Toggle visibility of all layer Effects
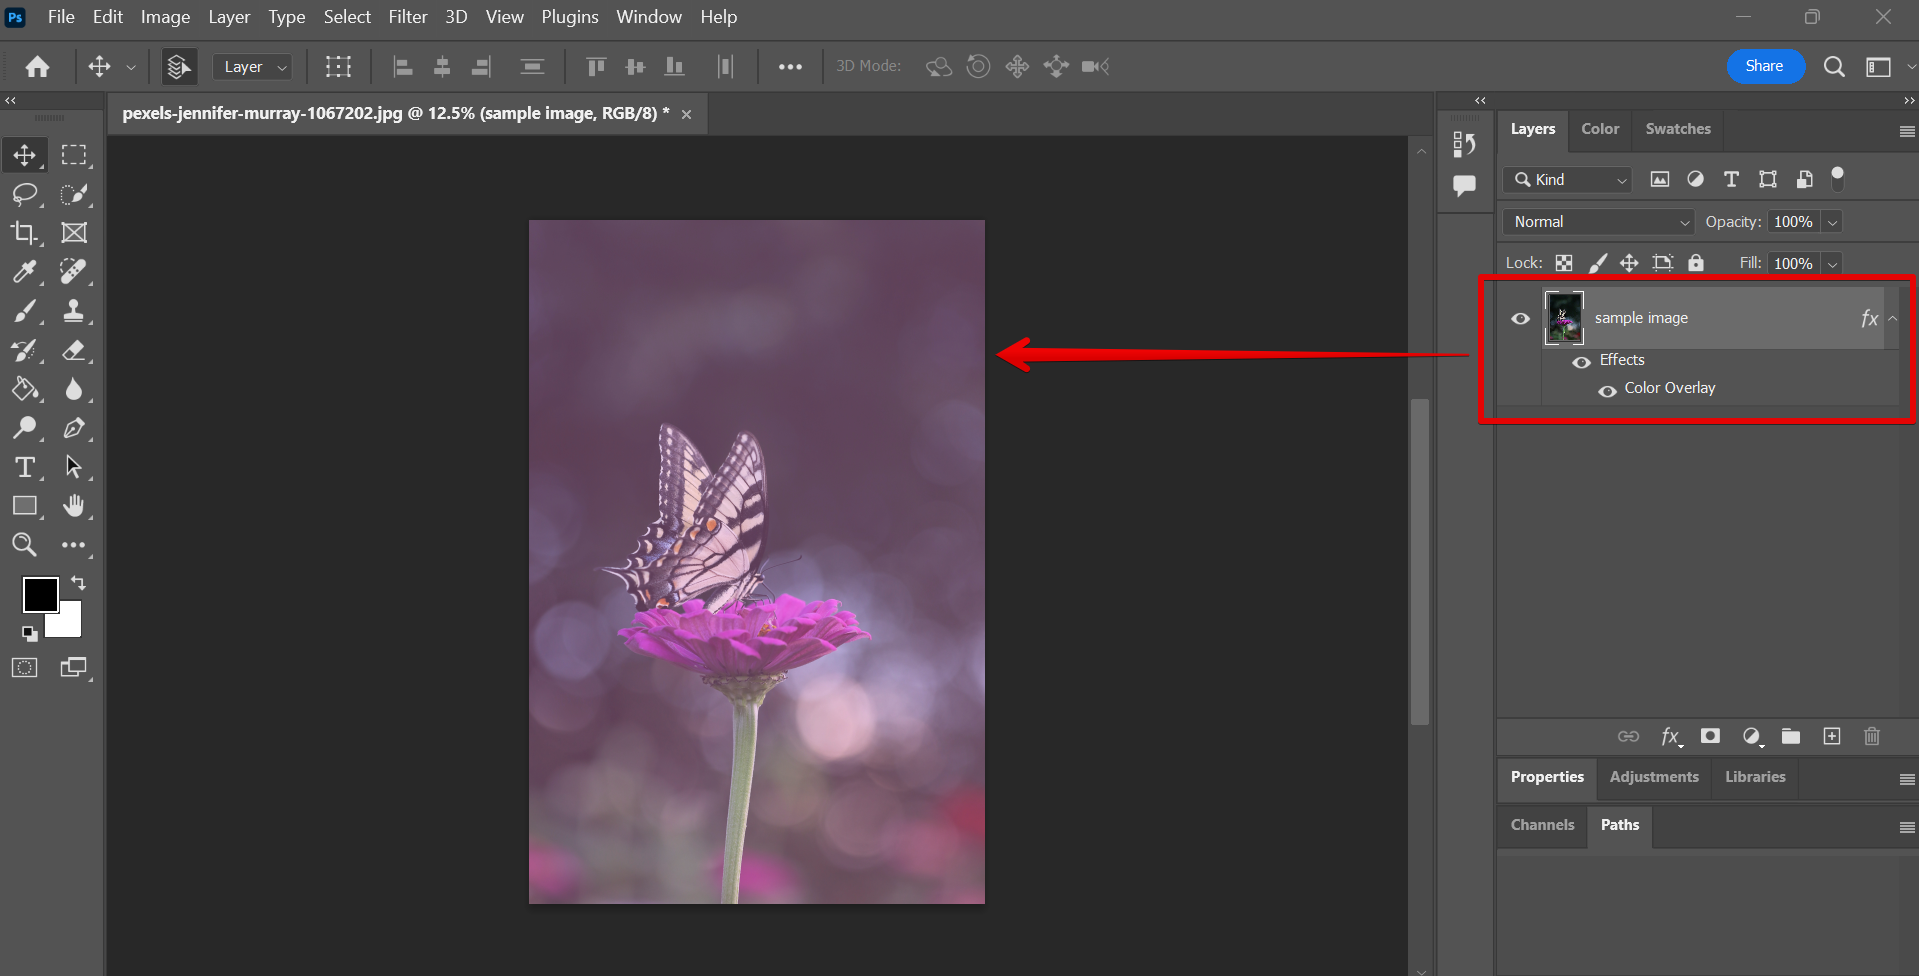Image resolution: width=1921 pixels, height=976 pixels. pos(1581,362)
